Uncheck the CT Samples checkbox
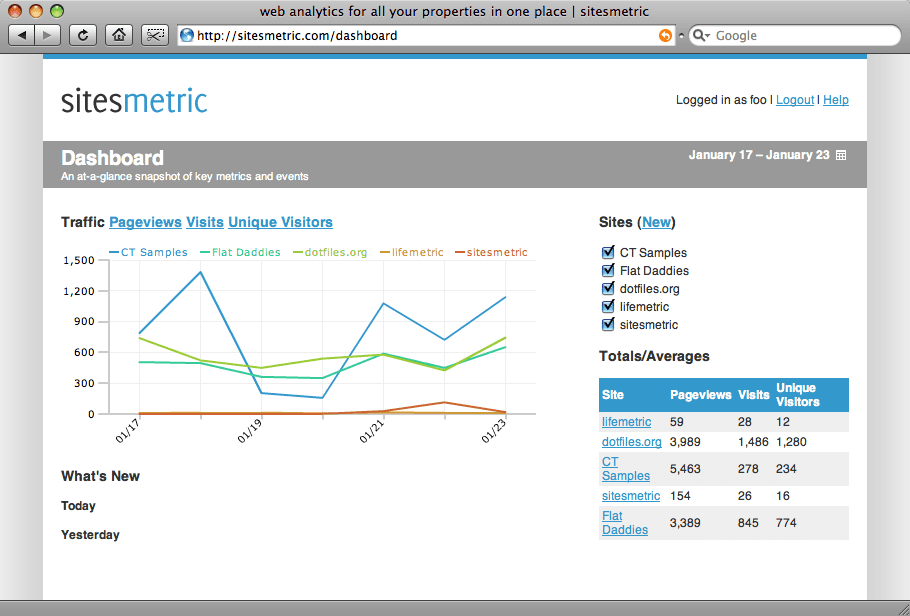This screenshot has height=616, width=910. pos(608,252)
